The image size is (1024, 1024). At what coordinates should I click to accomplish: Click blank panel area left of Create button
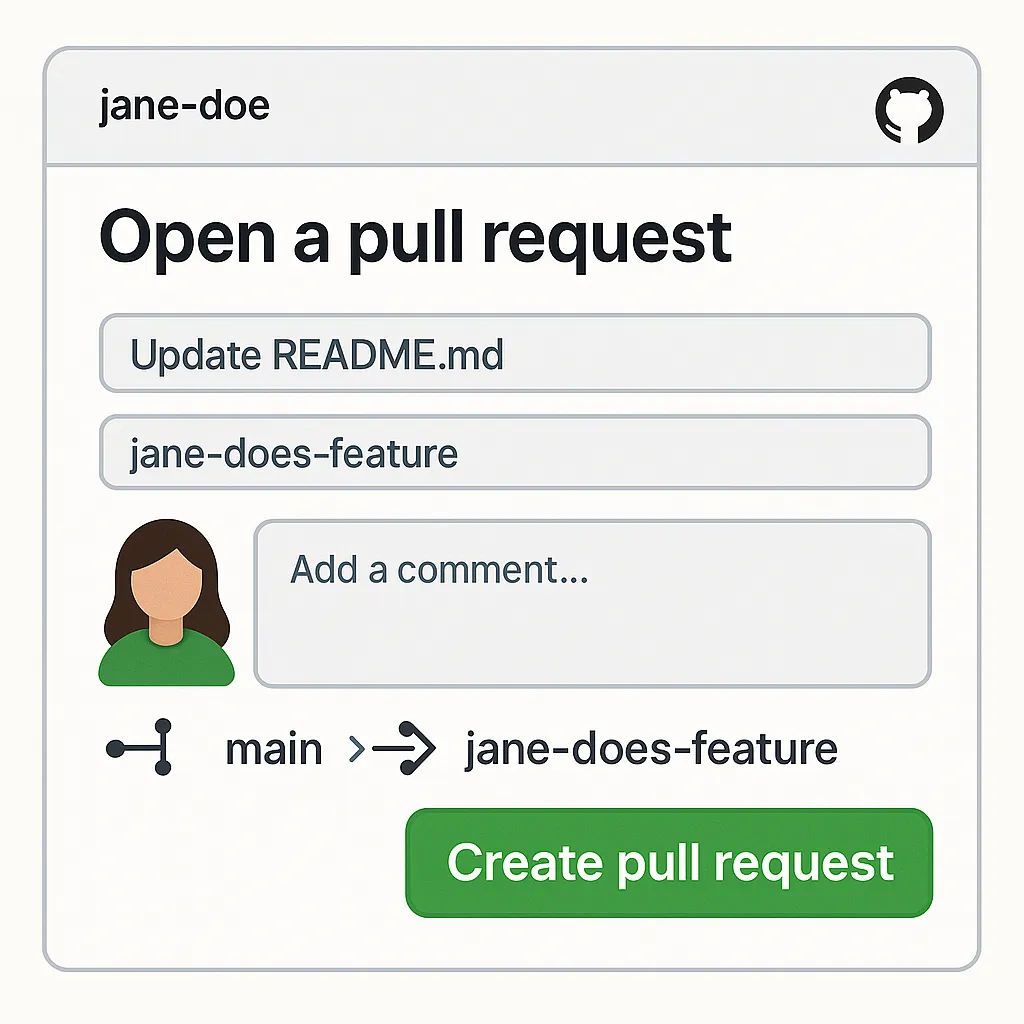tap(230, 862)
